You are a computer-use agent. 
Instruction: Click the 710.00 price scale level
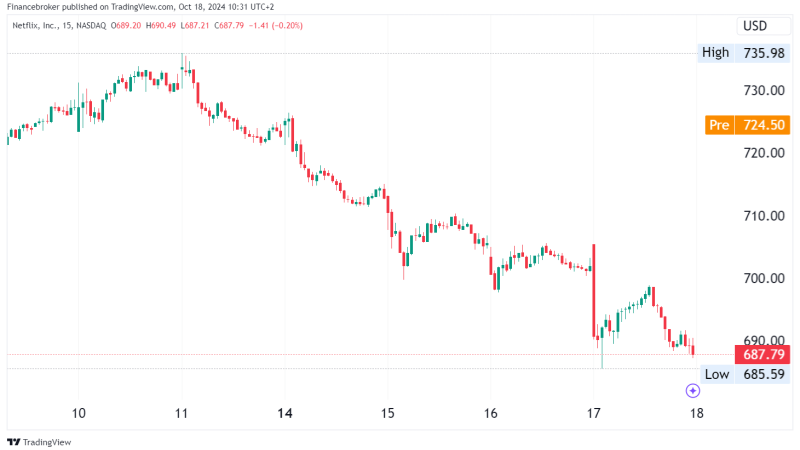764,216
